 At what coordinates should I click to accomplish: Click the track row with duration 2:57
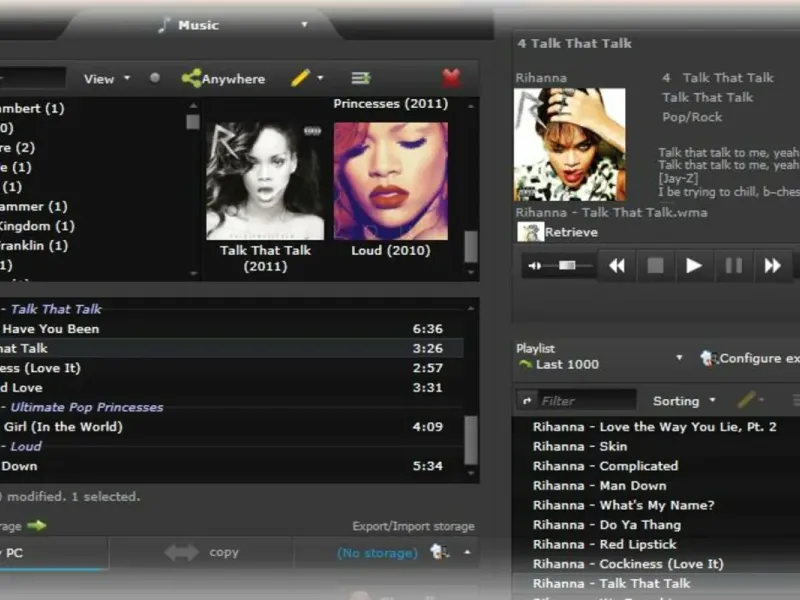coord(232,368)
